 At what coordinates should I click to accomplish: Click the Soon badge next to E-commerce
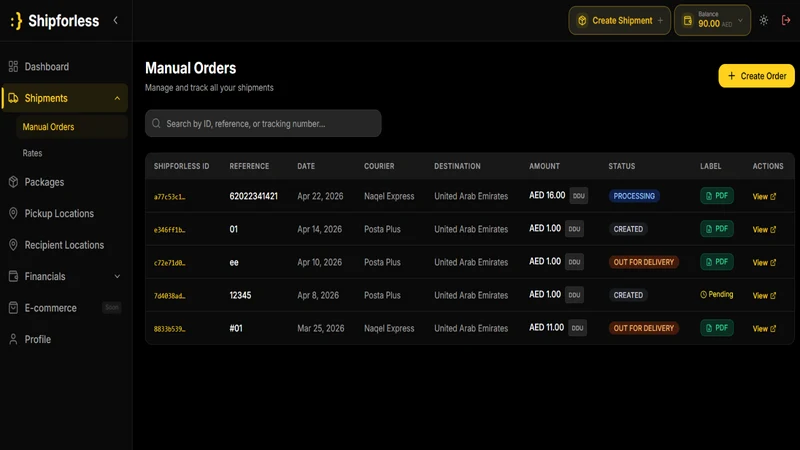tap(112, 308)
